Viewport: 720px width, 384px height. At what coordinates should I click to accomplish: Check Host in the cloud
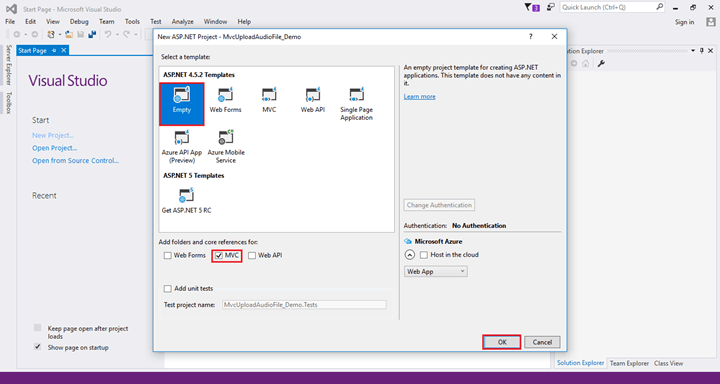424,254
